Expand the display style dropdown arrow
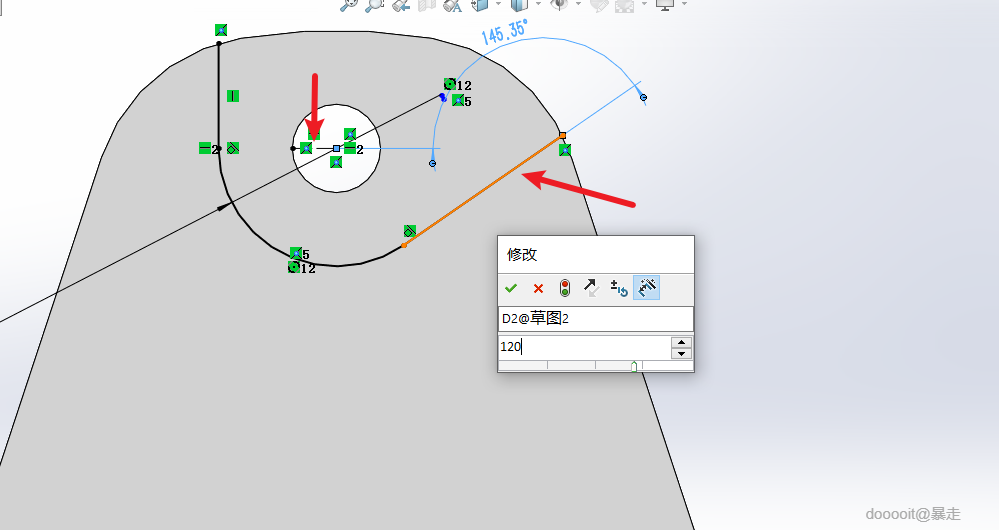Screen dimensions: 999x530 click(x=538, y=4)
